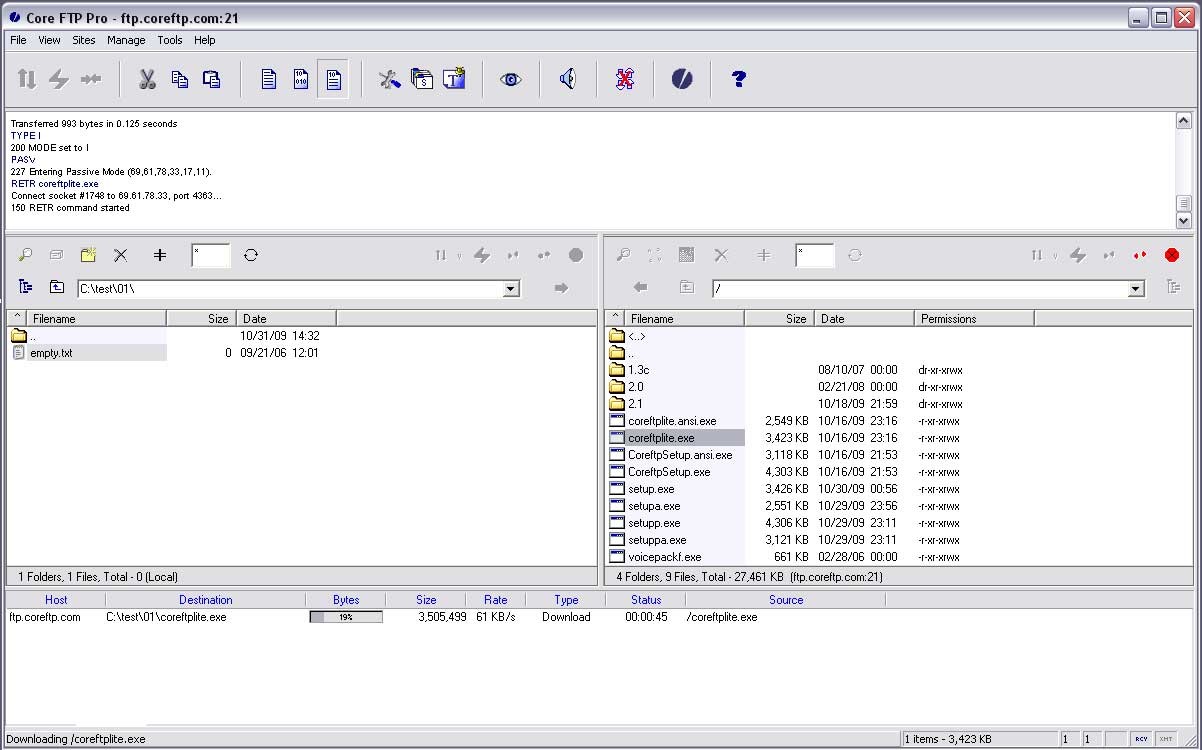This screenshot has width=1202, height=750.
Task: Open the Sites menu
Action: point(83,40)
